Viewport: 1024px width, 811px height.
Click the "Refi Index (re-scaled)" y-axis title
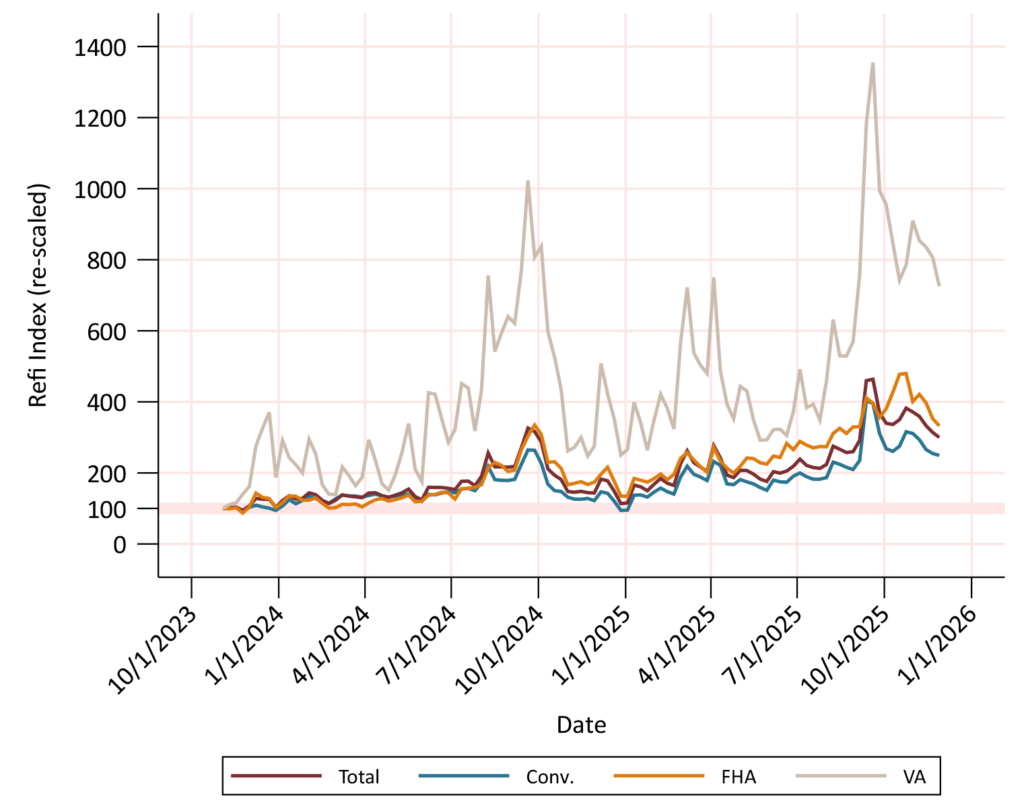coord(38,295)
